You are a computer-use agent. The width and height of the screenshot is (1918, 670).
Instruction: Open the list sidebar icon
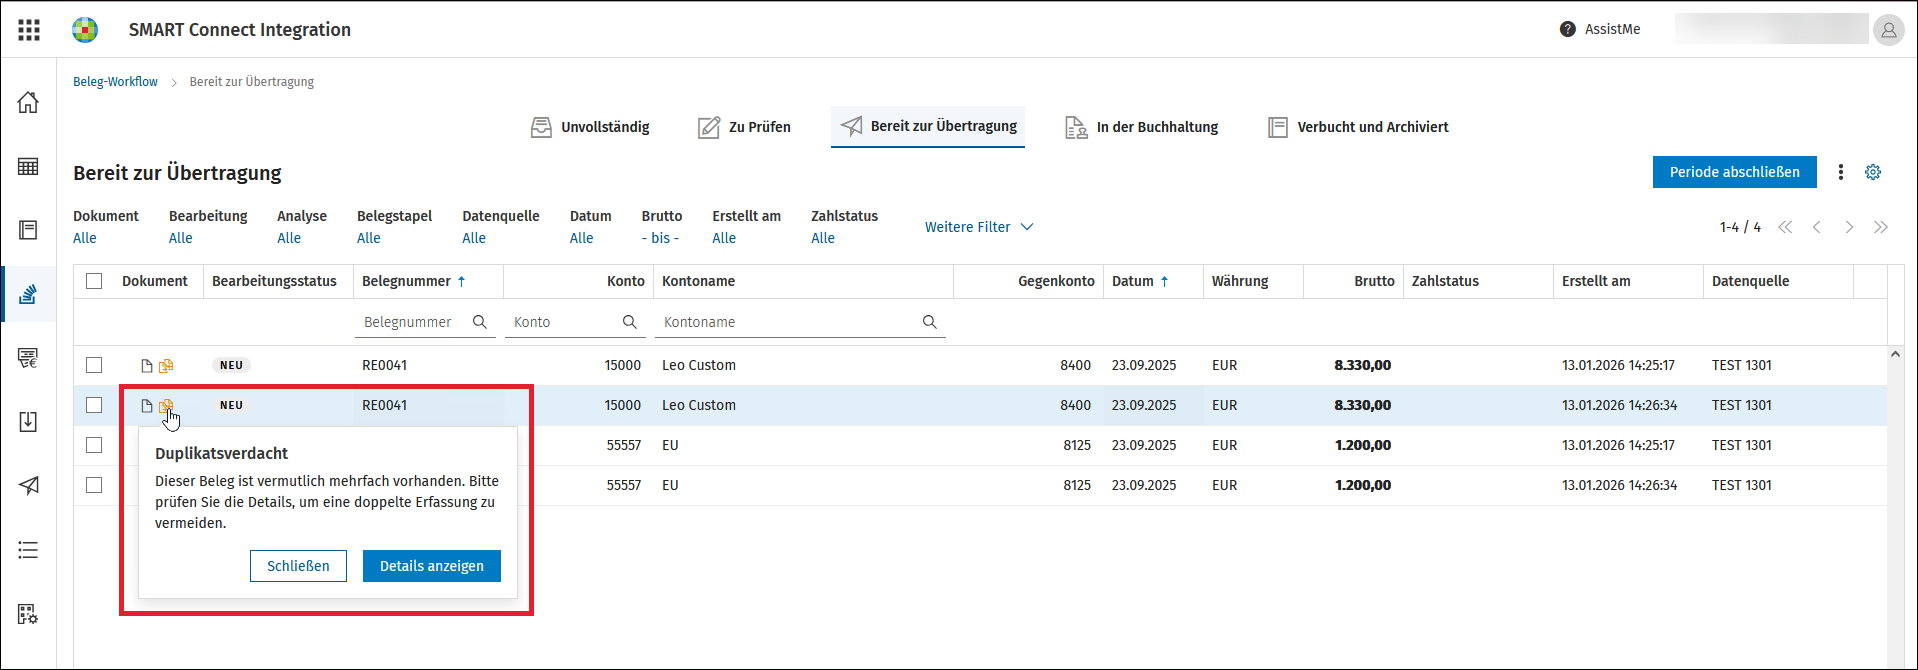(x=28, y=550)
